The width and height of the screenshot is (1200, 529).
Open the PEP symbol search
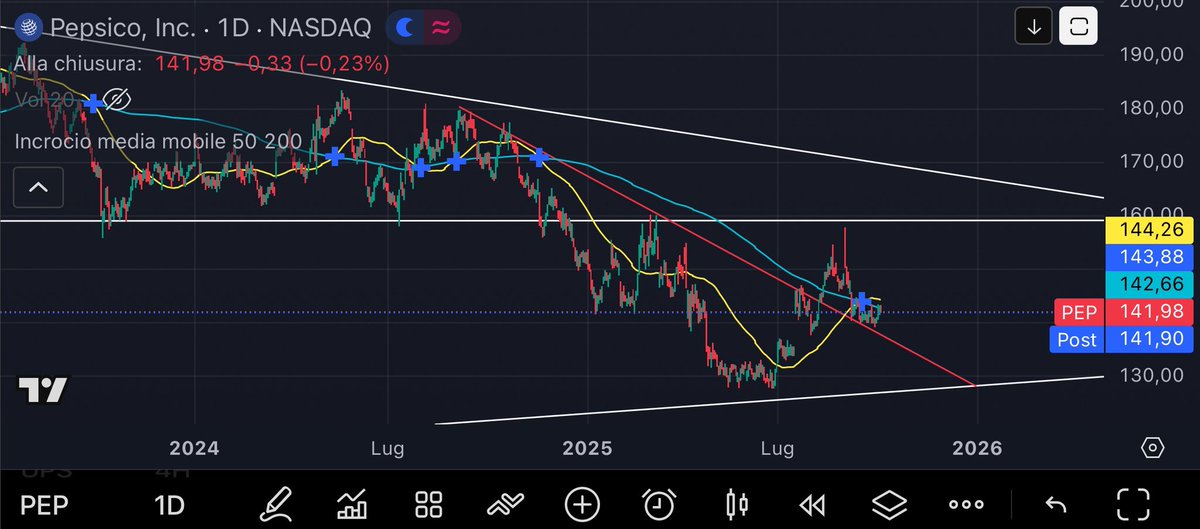coord(44,504)
